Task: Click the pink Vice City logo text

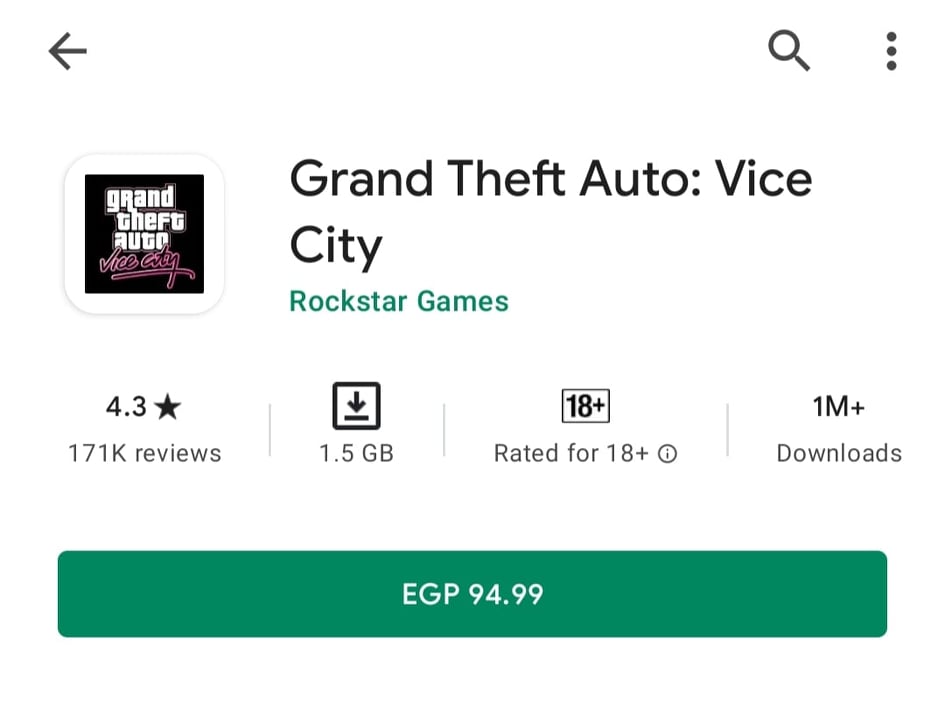Action: 145,266
